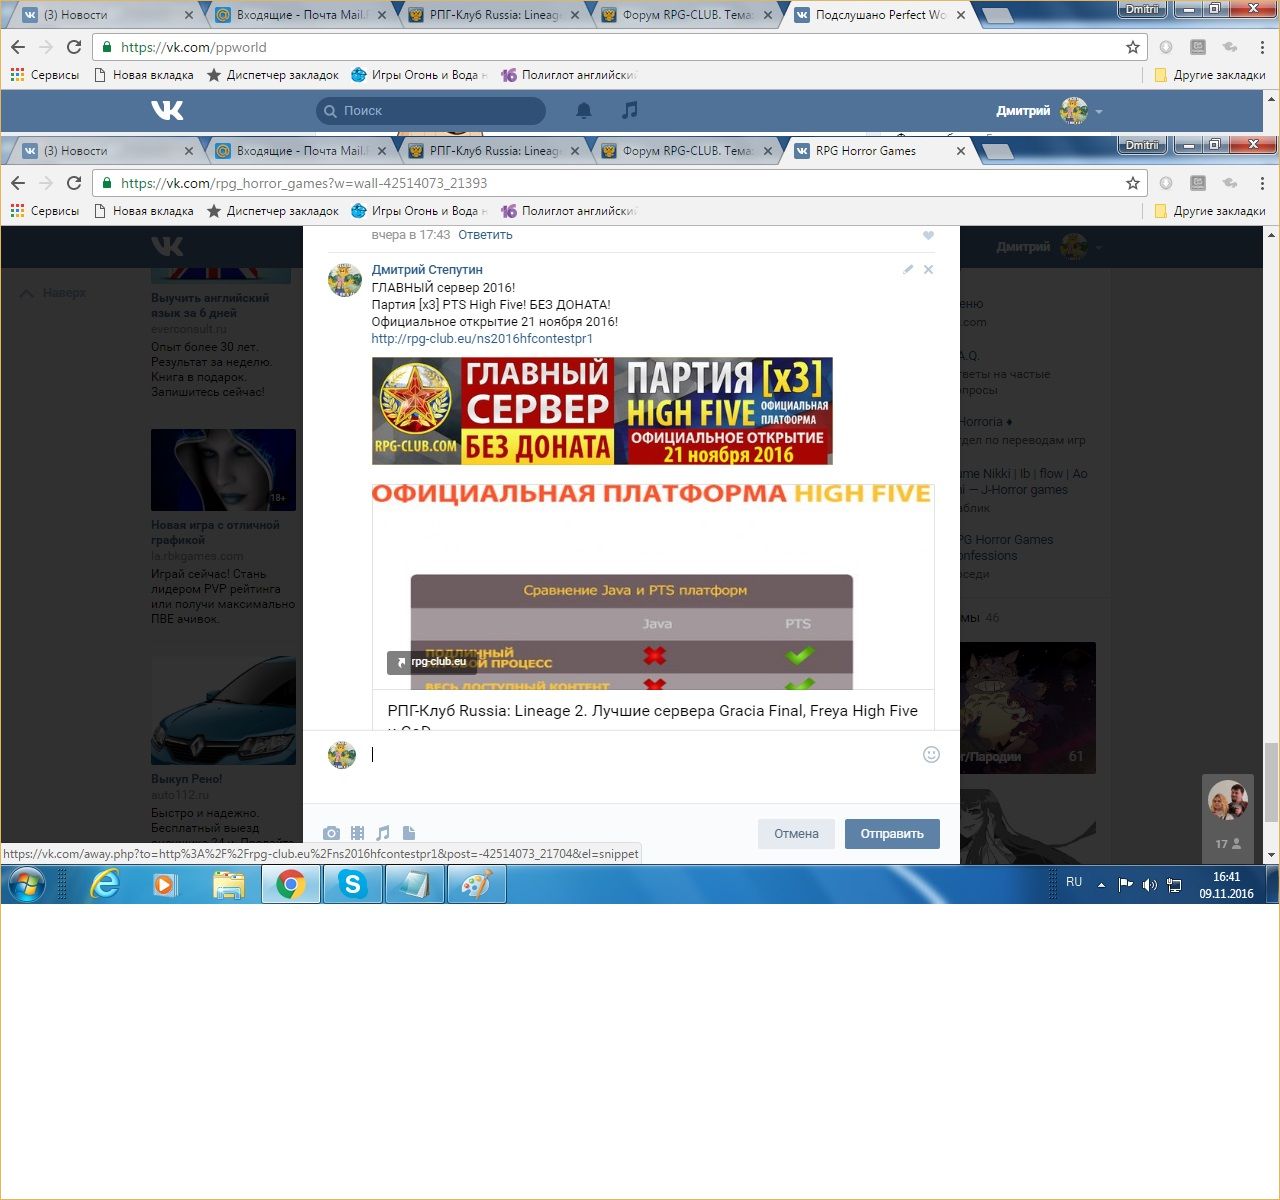
Task: Open the Java and PTS comparison snippet preview
Action: click(653, 586)
